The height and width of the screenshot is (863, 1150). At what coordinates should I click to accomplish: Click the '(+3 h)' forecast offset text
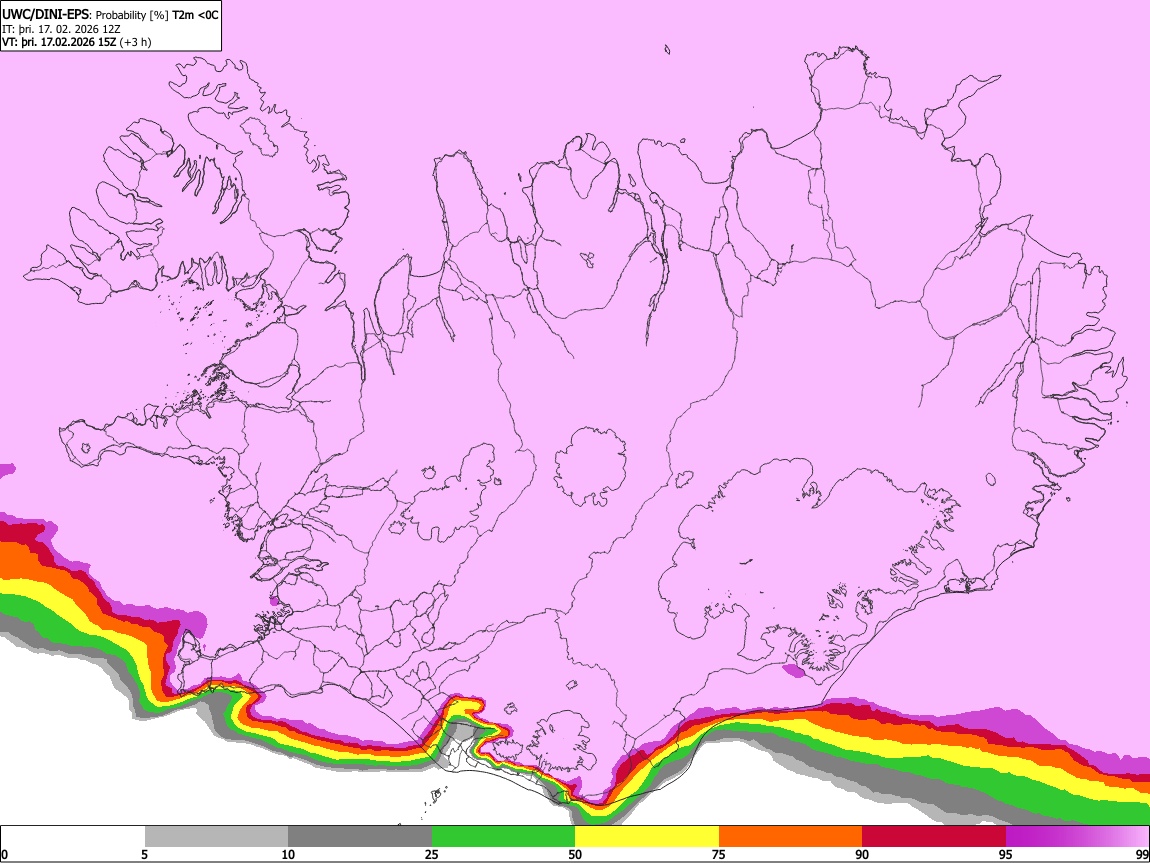click(136, 42)
